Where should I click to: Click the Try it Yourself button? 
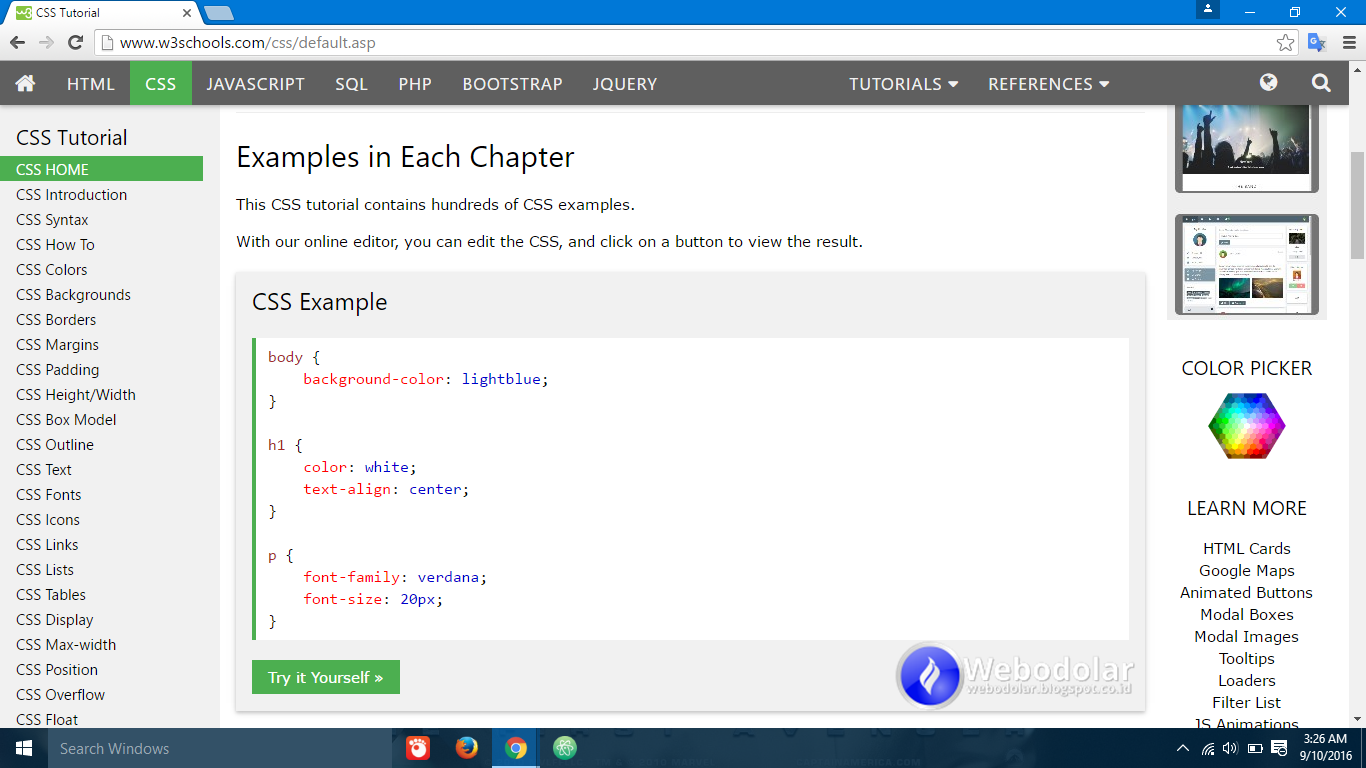tap(326, 677)
